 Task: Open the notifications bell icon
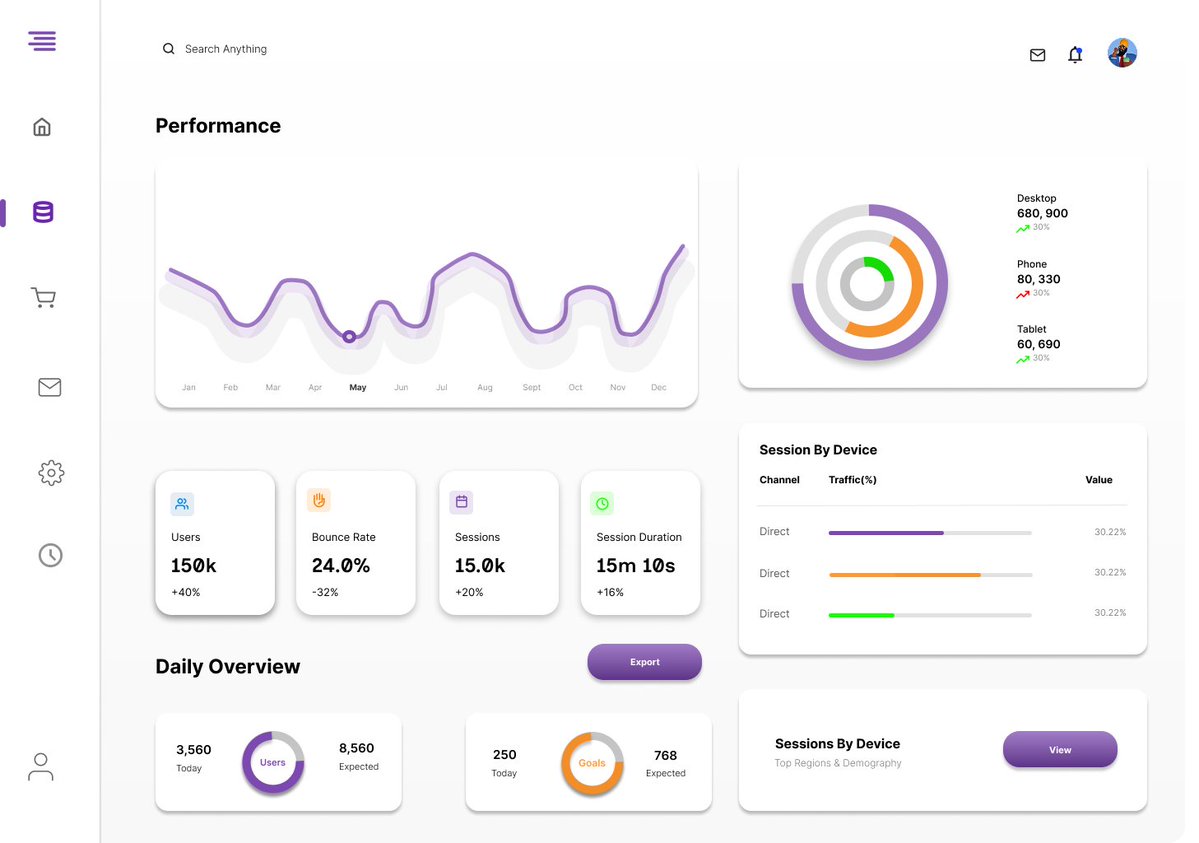[1075, 54]
